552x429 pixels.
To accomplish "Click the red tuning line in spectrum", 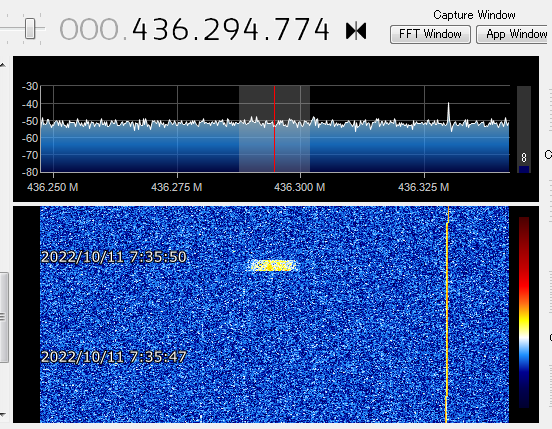I will 274,129.
